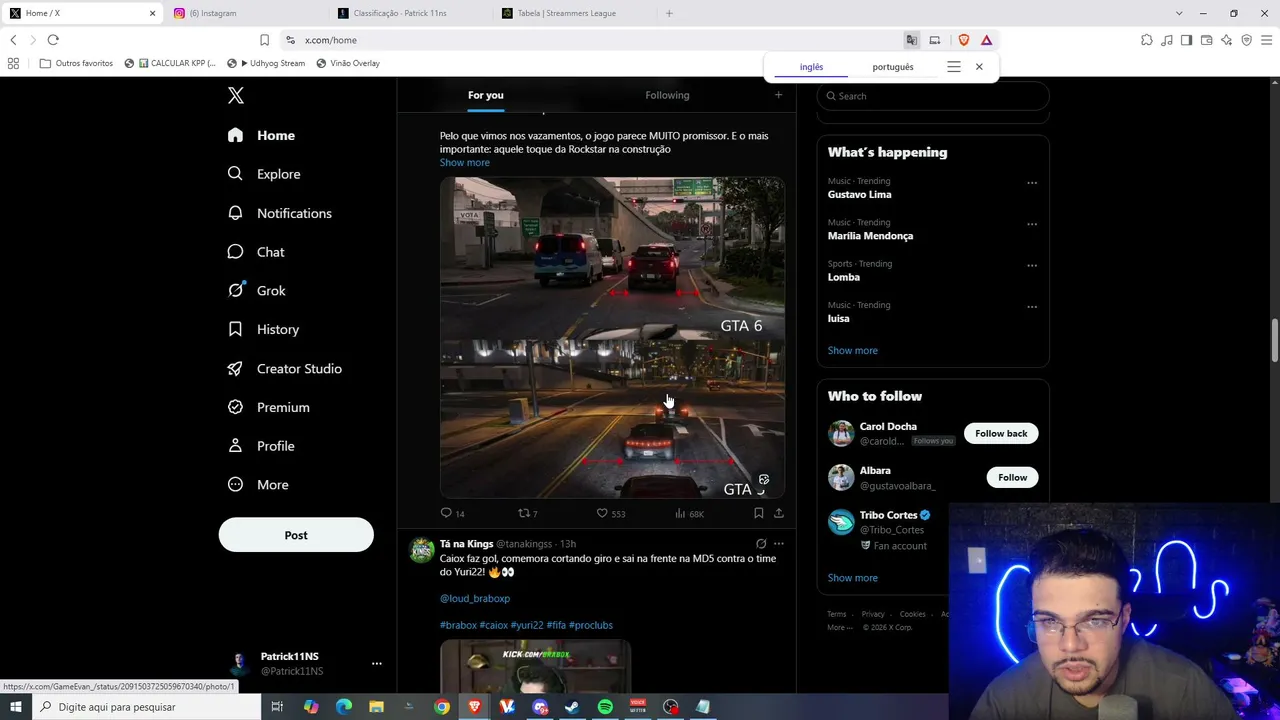This screenshot has height=720, width=1280.
Task: Open Tribo Cortes profile
Action: click(888, 515)
